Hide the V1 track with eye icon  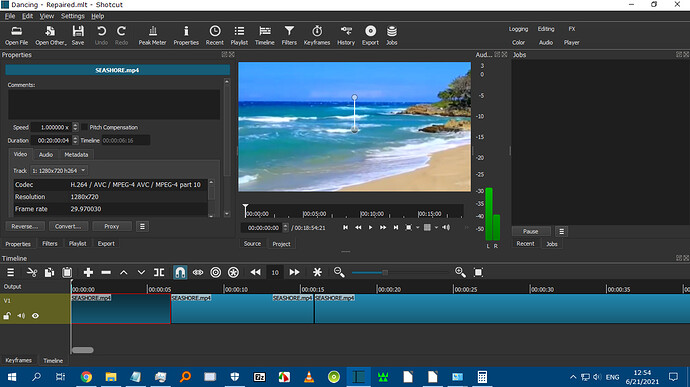[x=35, y=316]
